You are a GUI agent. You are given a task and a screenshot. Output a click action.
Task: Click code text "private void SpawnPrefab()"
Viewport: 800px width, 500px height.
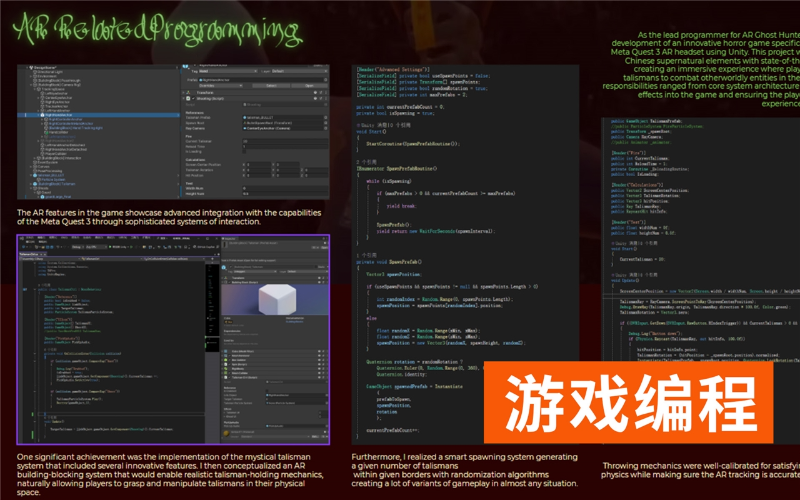point(389,262)
